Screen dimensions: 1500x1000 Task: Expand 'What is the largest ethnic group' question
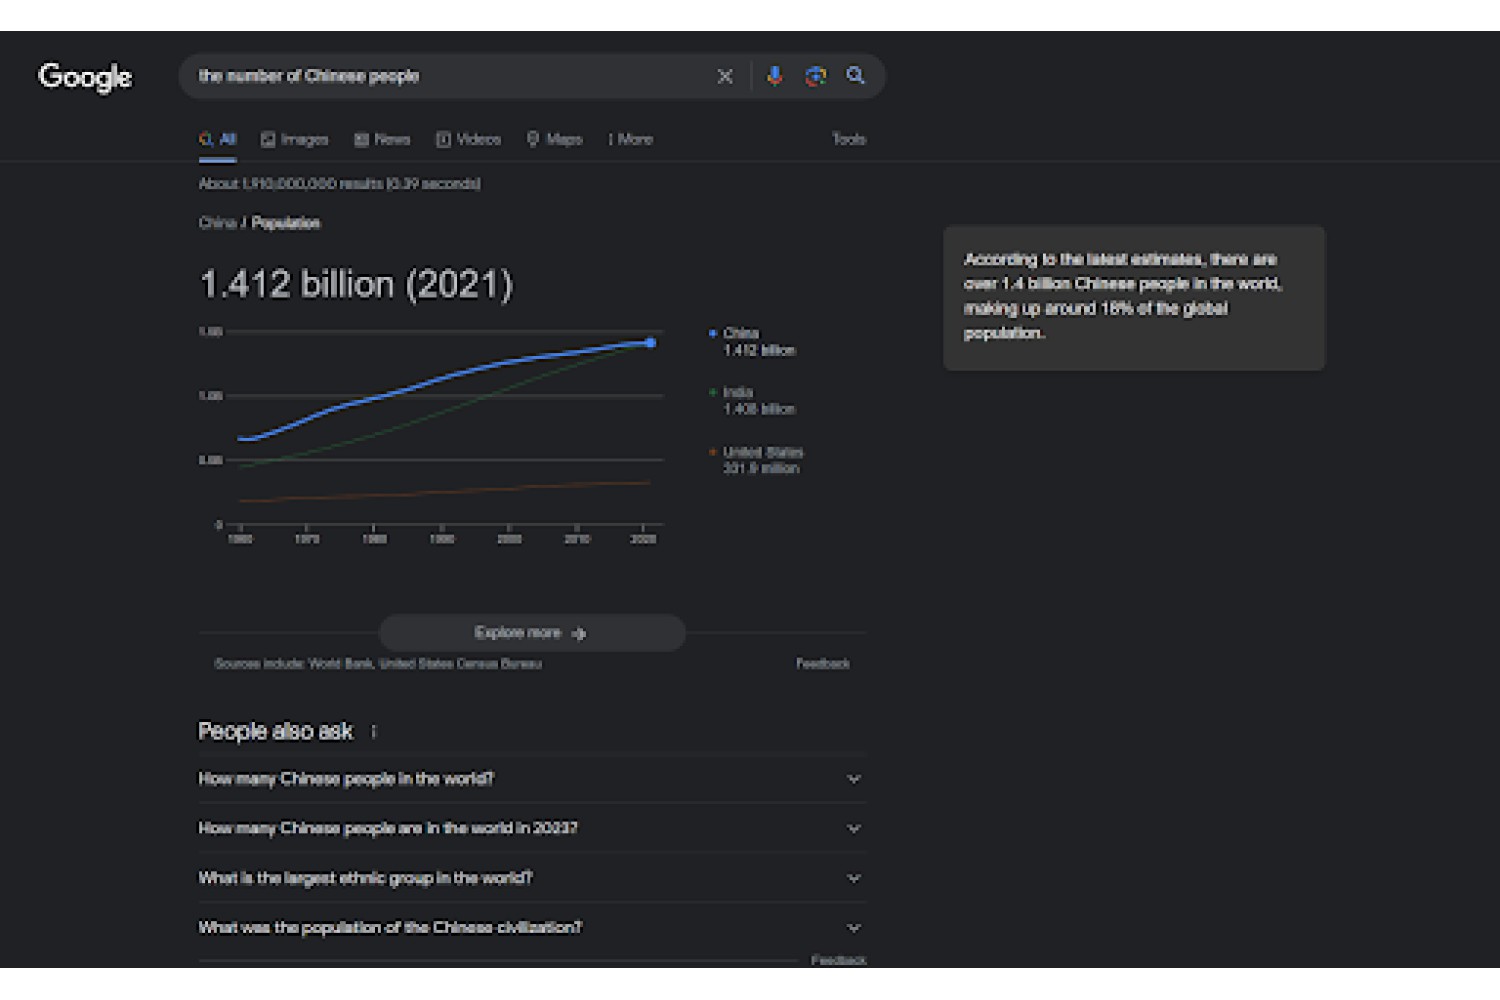coord(531,878)
